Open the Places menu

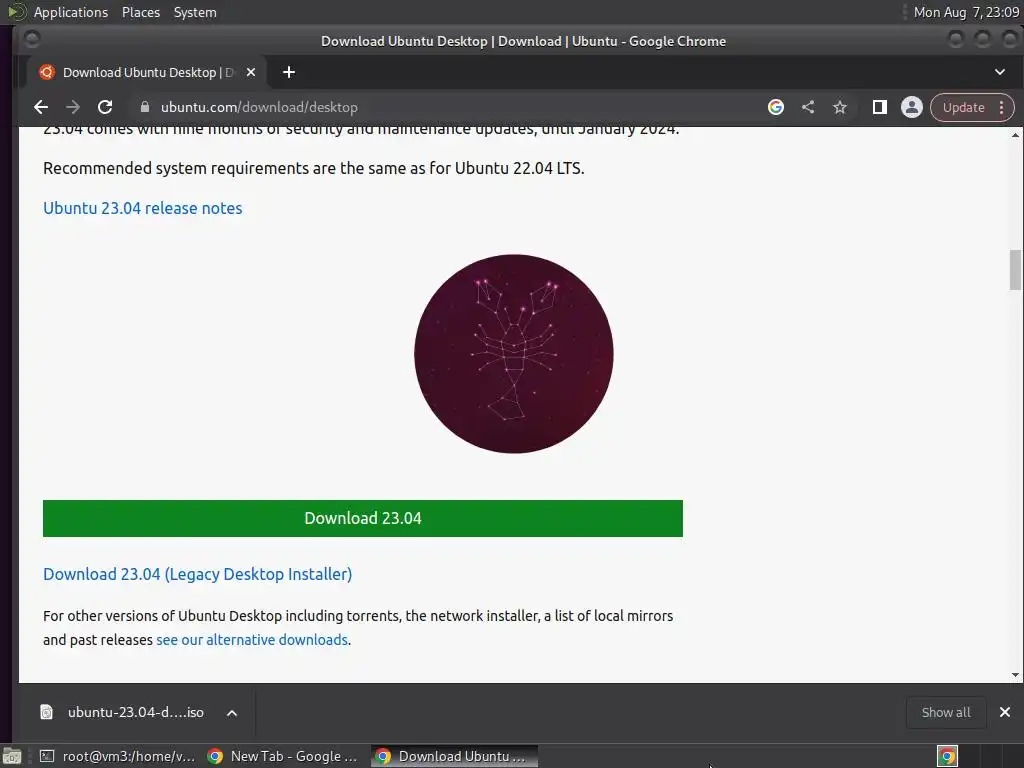pos(141,12)
